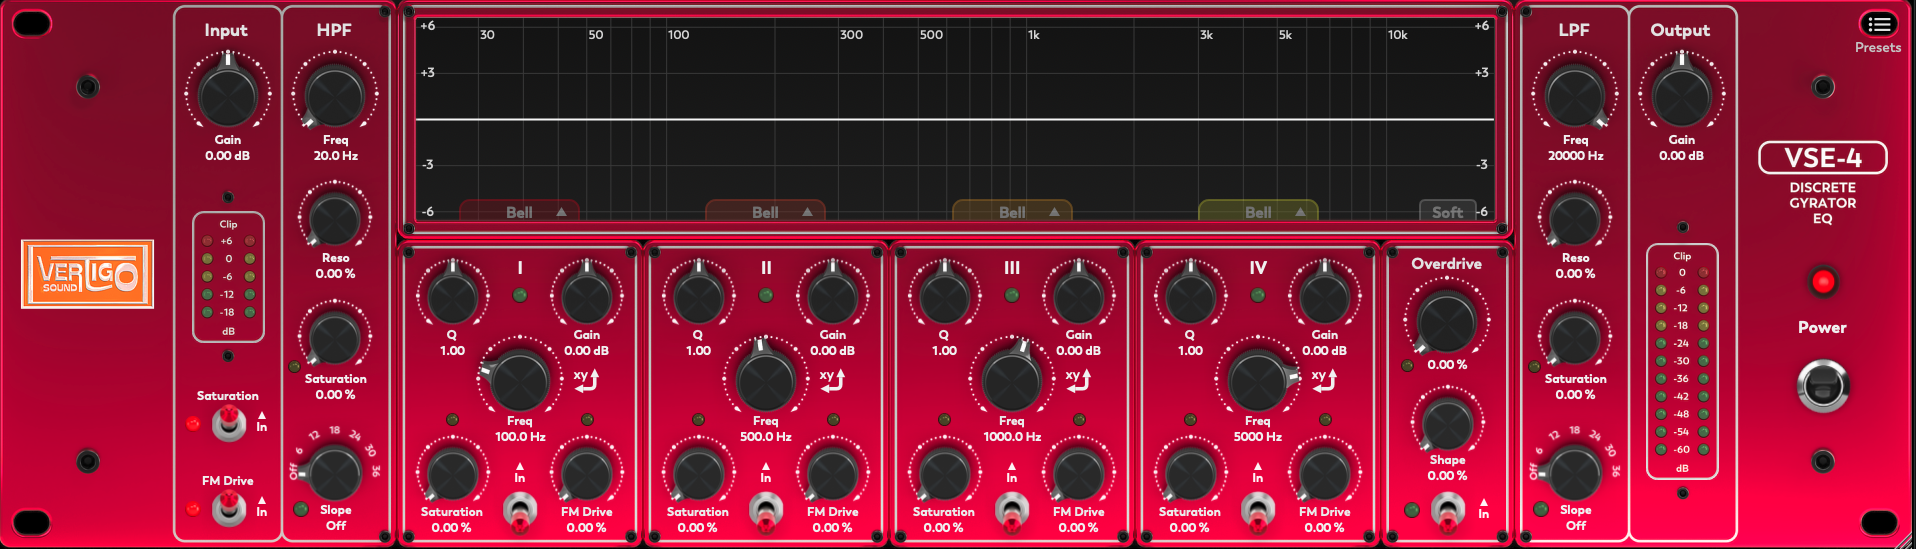Toggle the Input Saturation In switch

coord(229,424)
